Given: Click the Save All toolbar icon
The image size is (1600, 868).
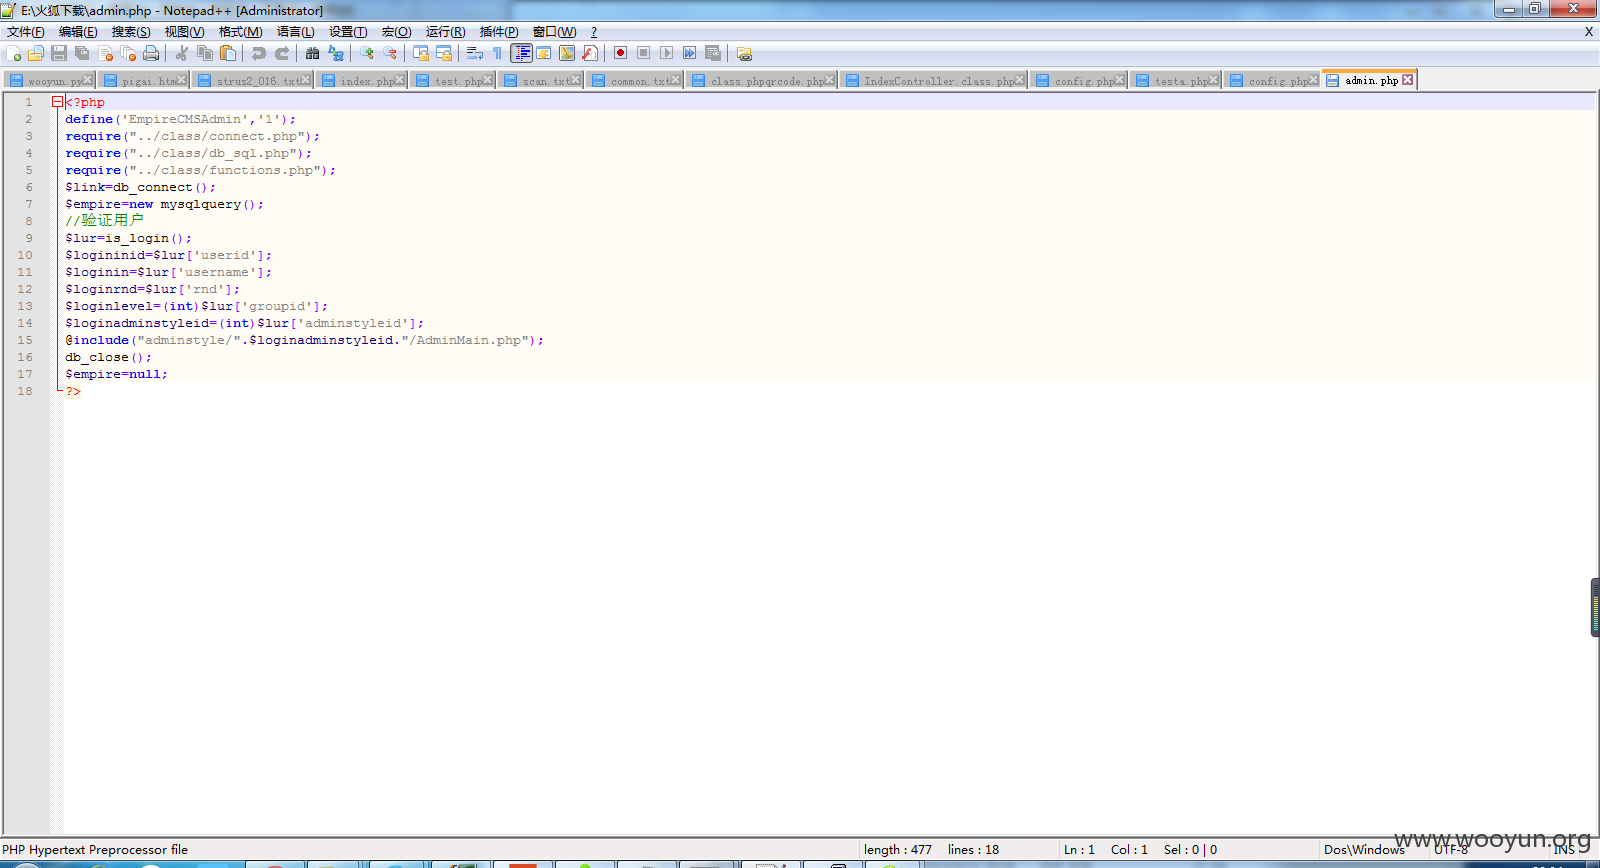Looking at the screenshot, I should 82,53.
